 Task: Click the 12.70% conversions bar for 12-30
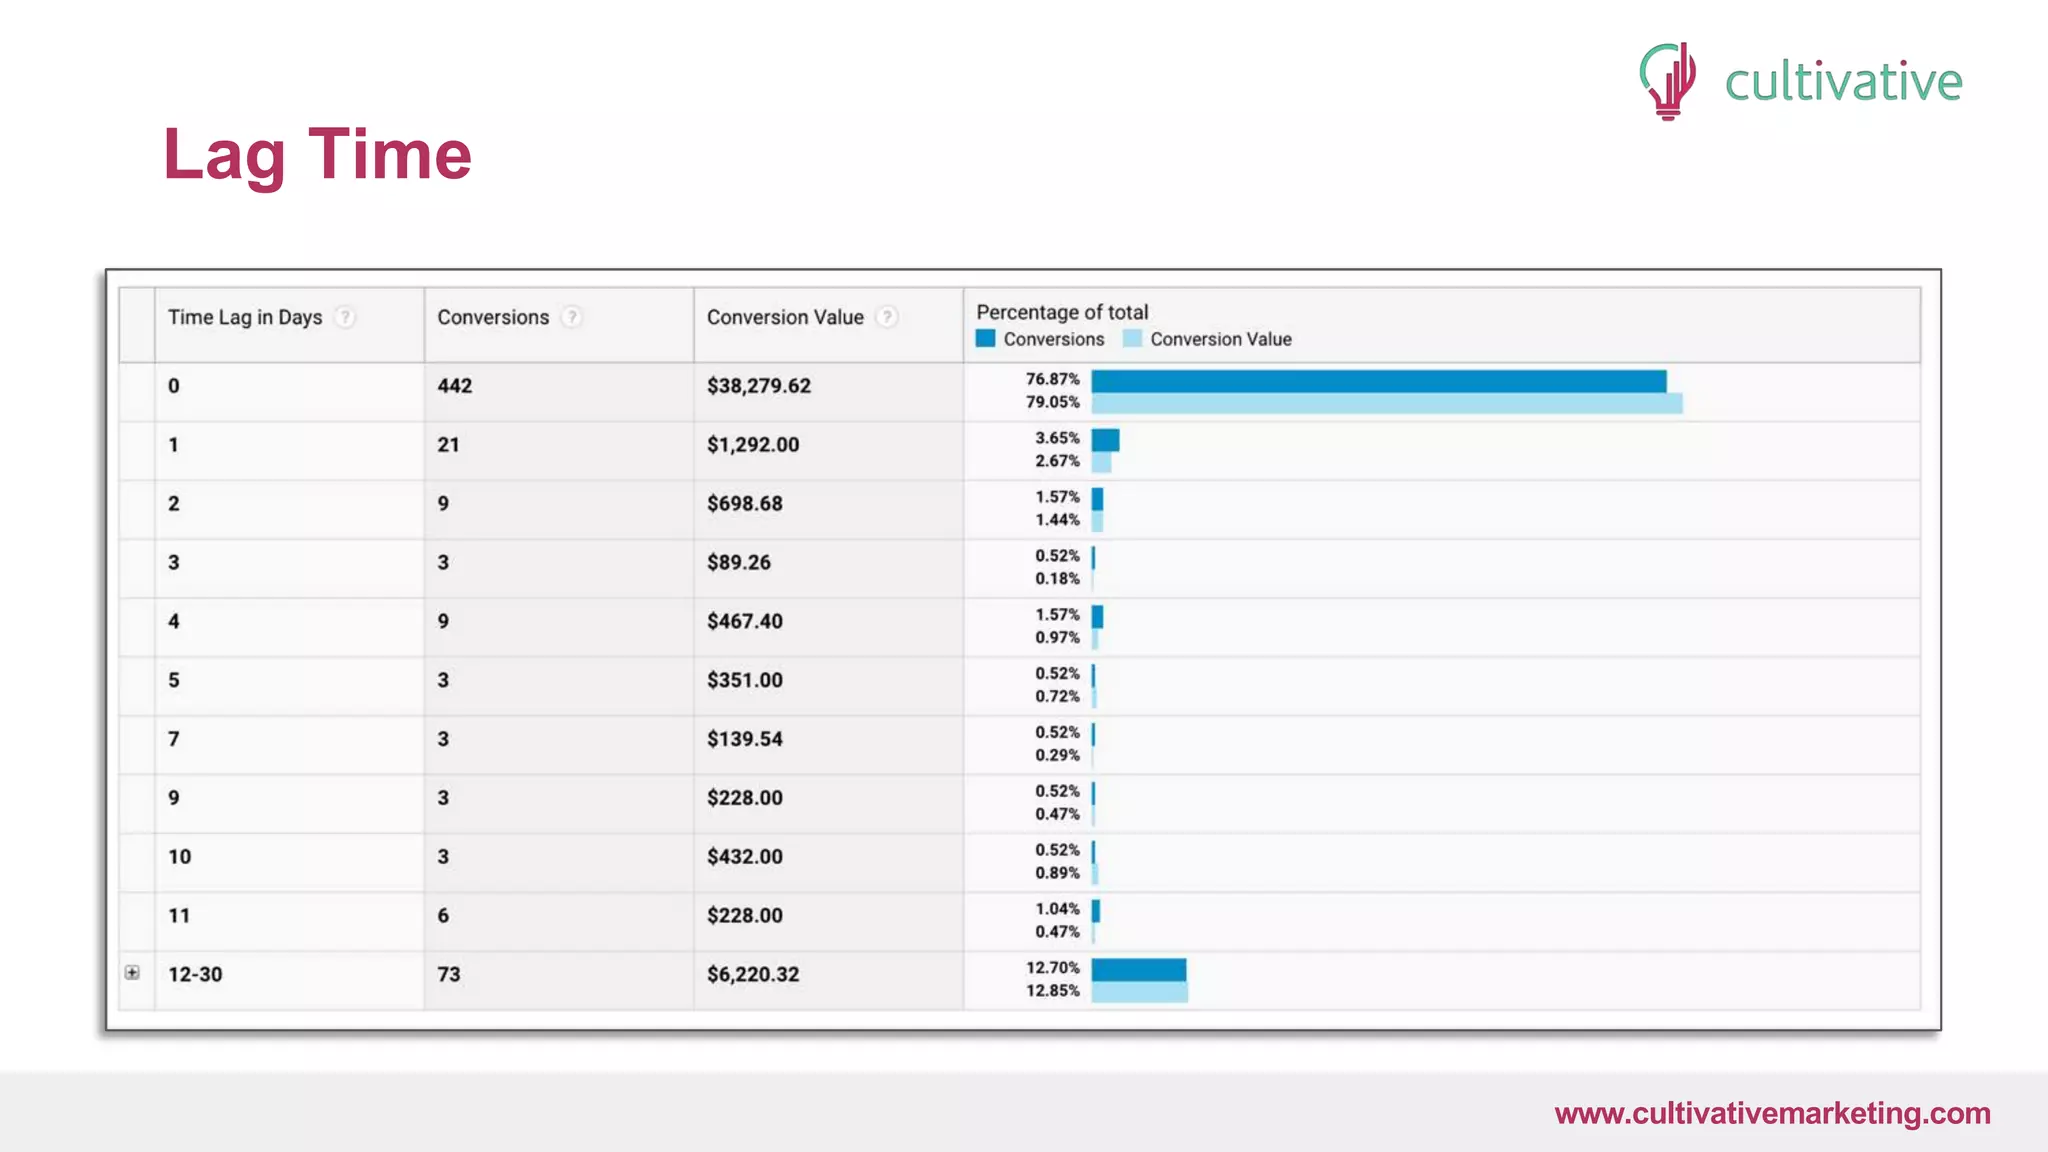pos(1138,969)
